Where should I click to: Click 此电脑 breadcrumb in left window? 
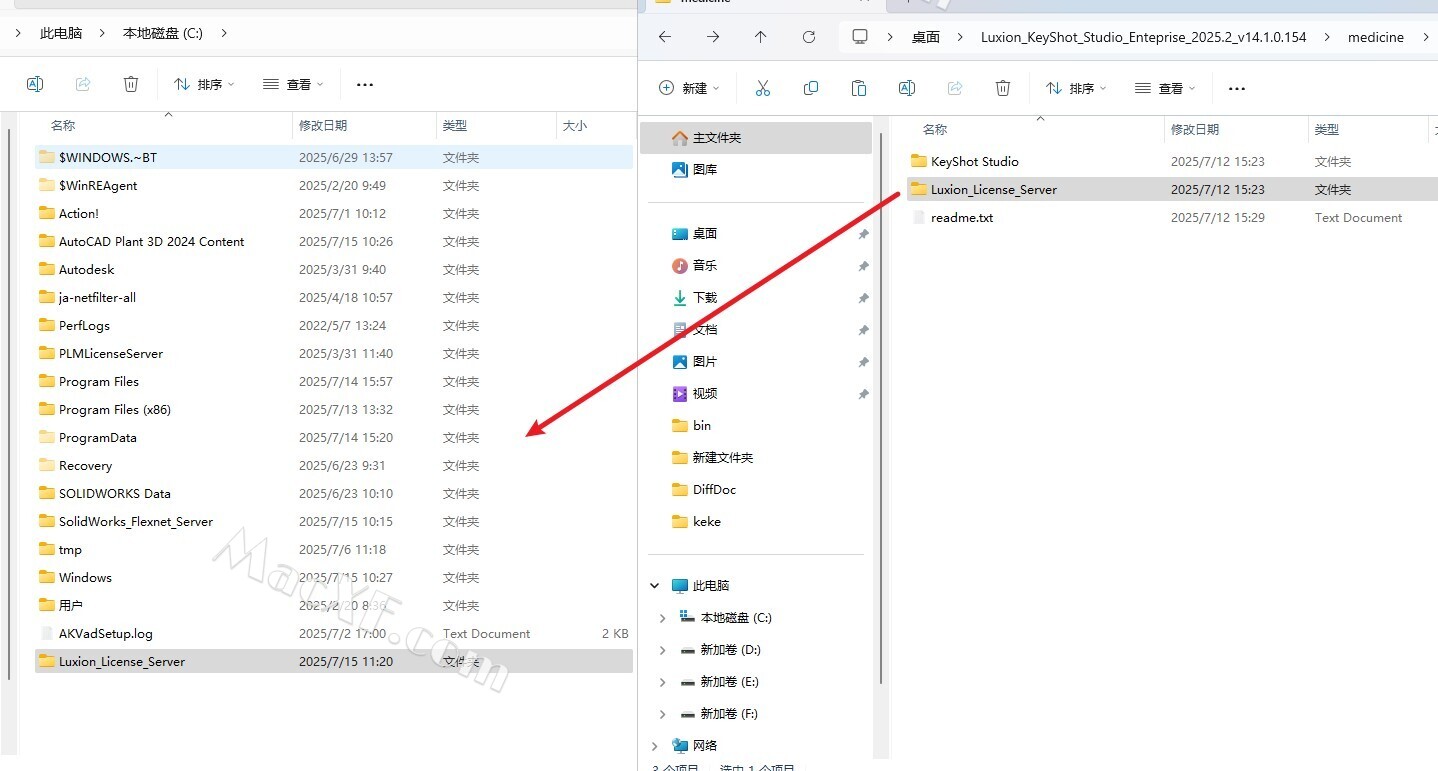(x=61, y=33)
